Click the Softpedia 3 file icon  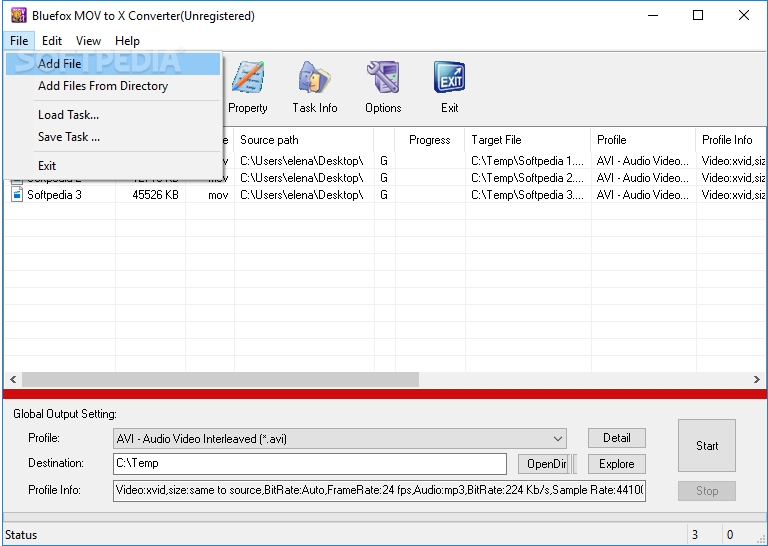pyautogui.click(x=17, y=195)
